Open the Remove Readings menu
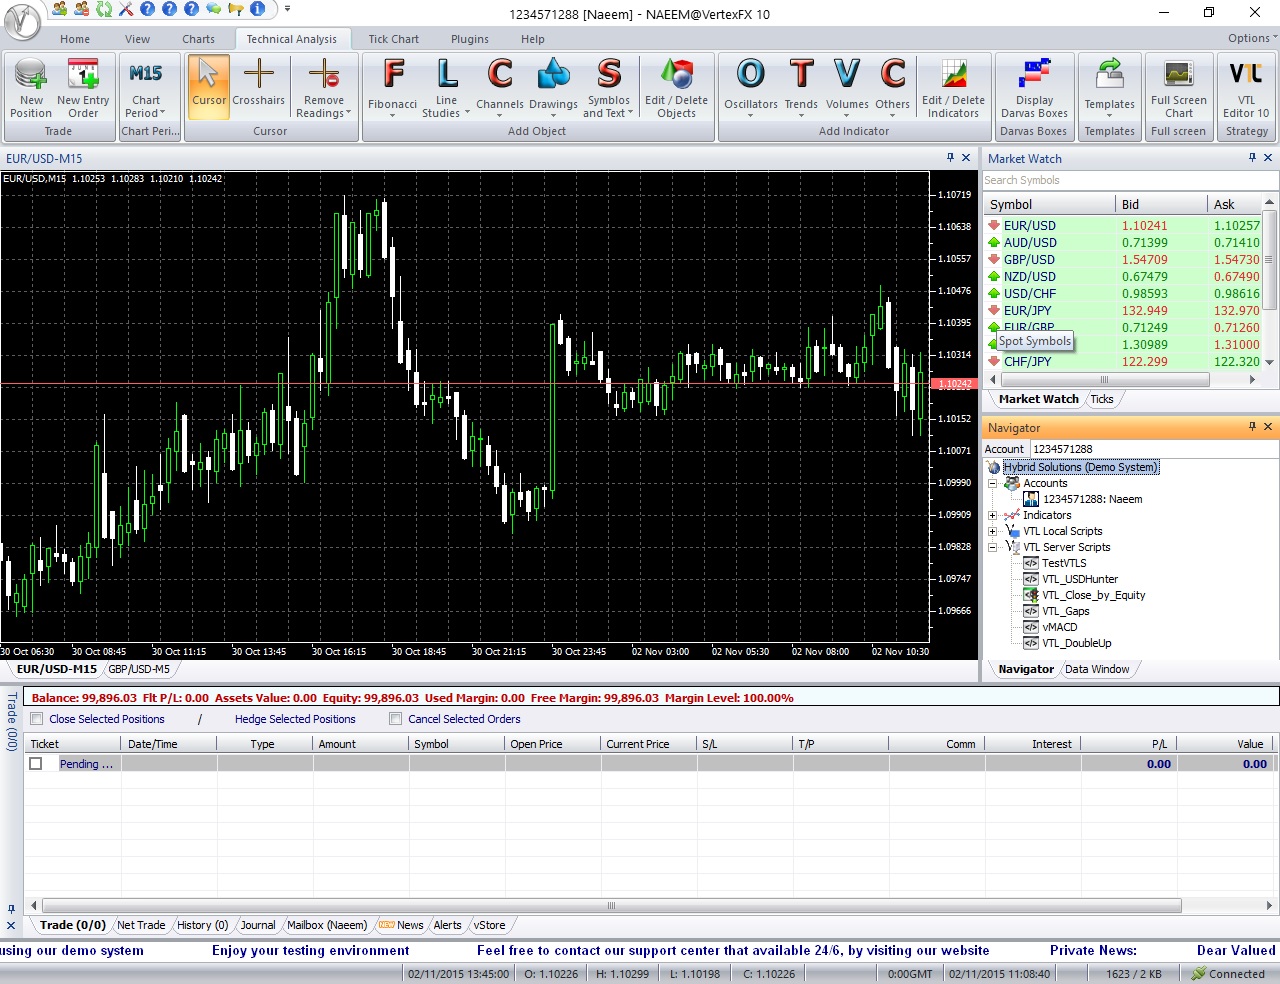 point(323,88)
